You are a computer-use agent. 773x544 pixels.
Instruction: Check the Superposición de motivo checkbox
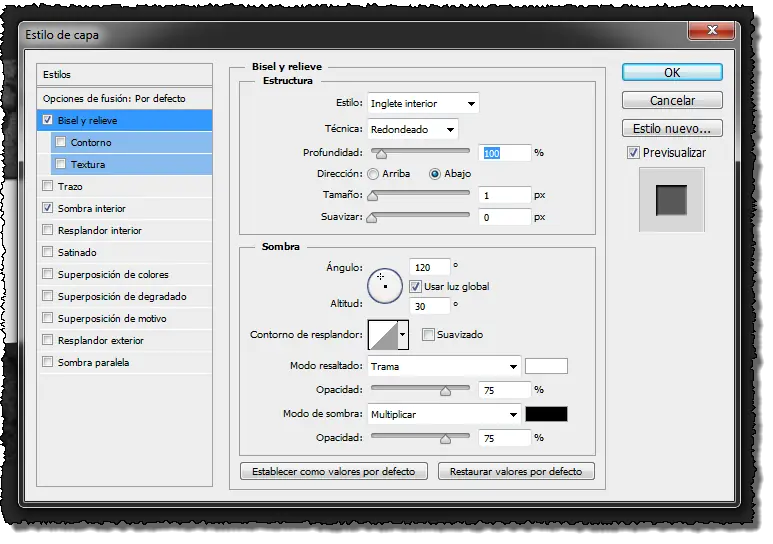(x=47, y=318)
